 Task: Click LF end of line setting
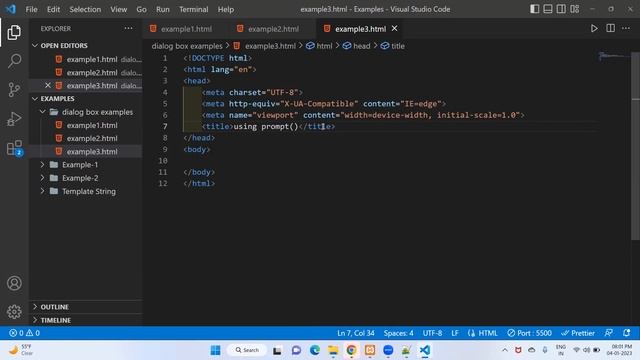point(455,333)
